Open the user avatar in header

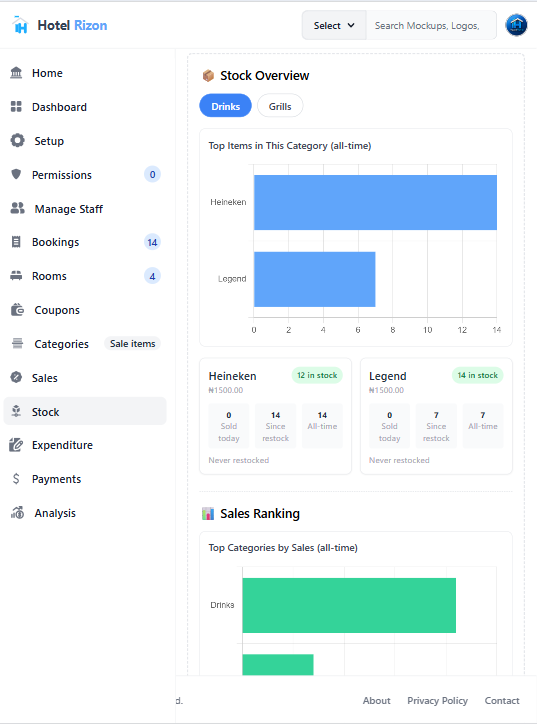(x=516, y=25)
